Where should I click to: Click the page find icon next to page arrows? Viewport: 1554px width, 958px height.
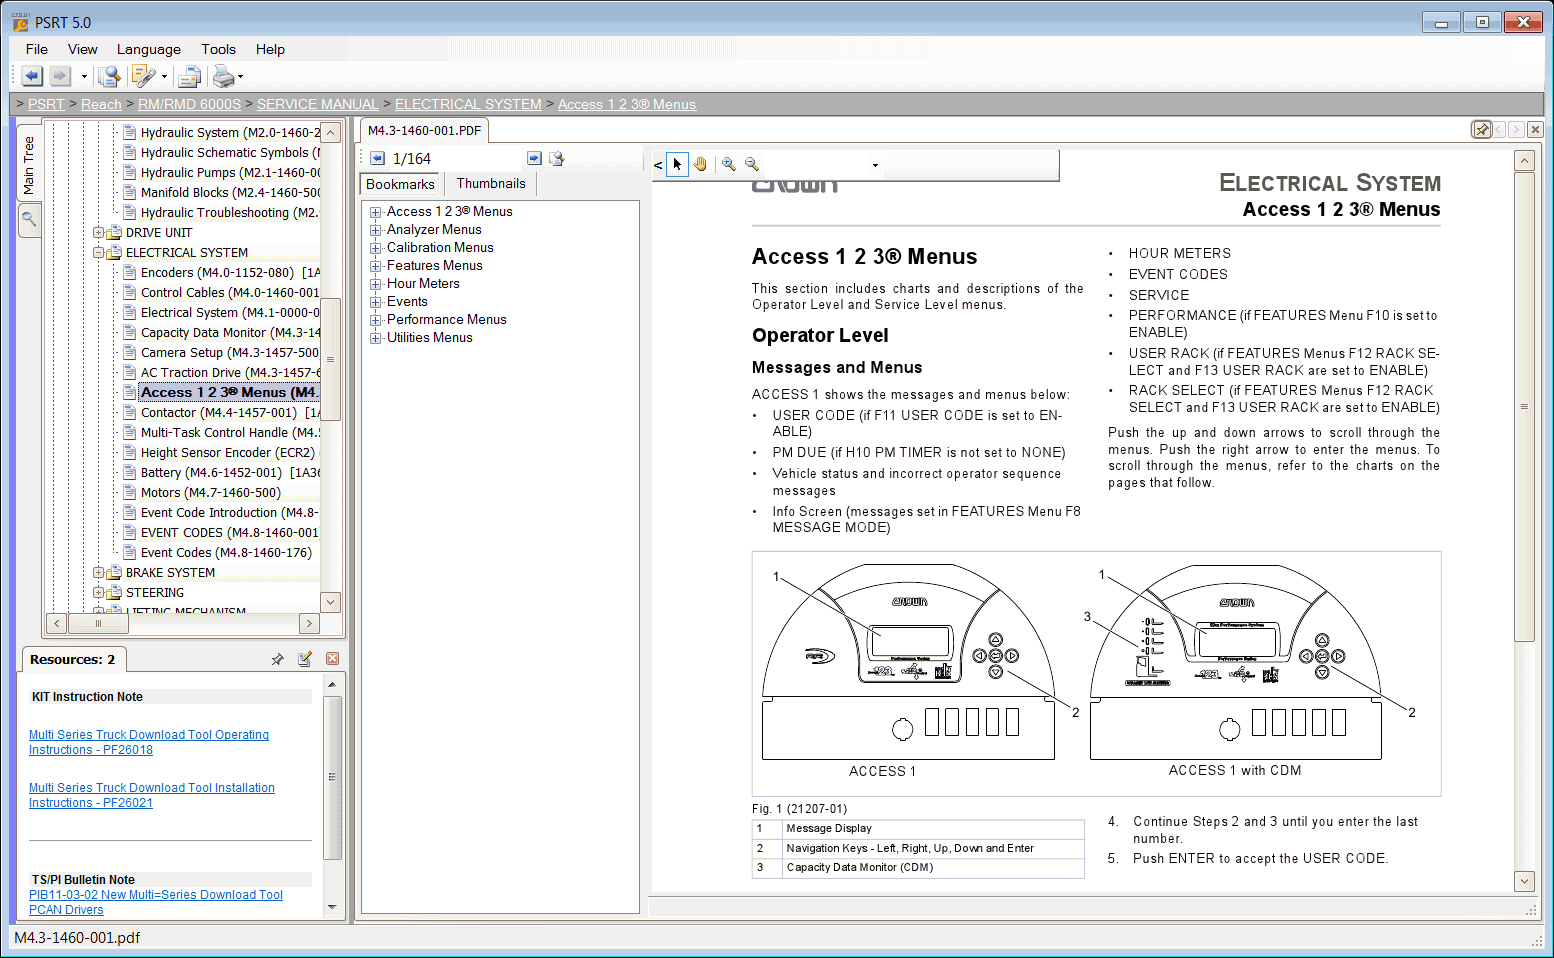(557, 158)
